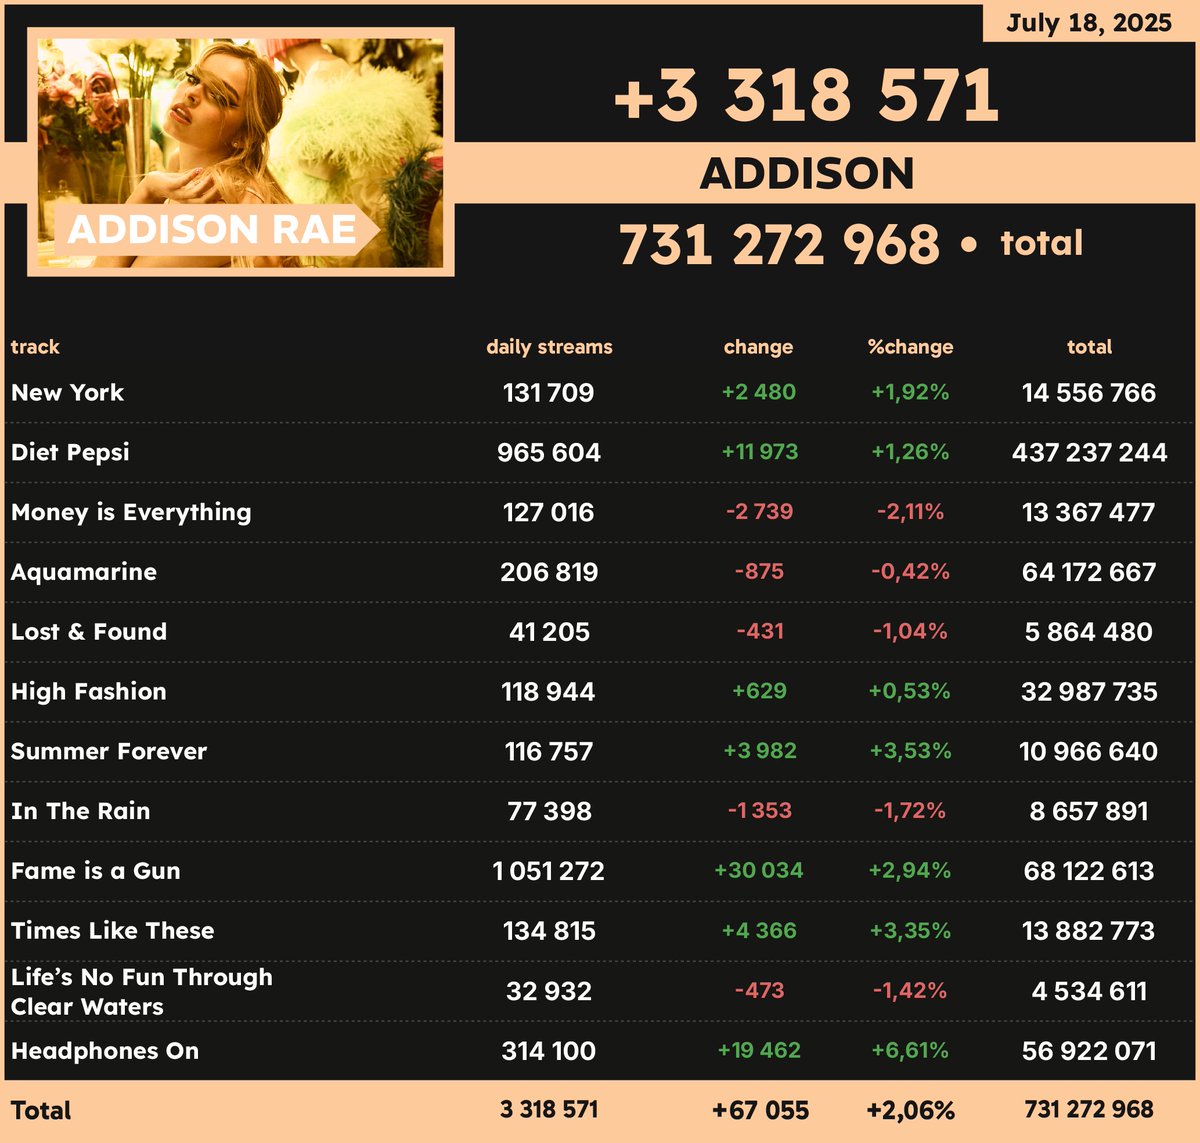Click the Times Like These percent '+3,35%'

click(x=910, y=931)
